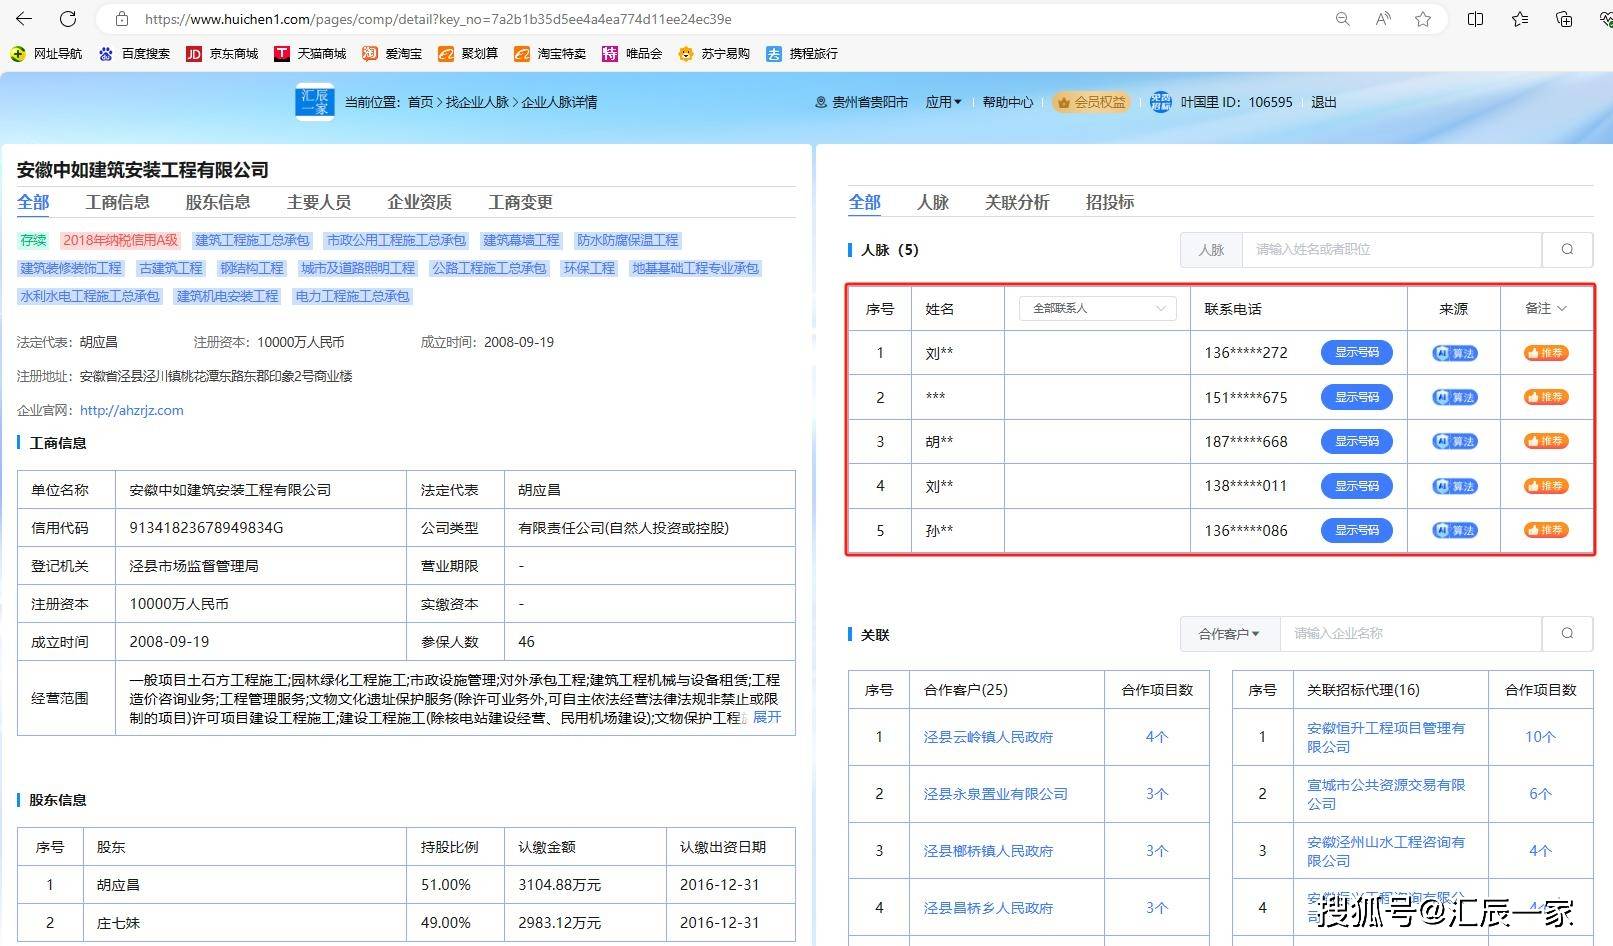Reload the page with refresh icon
1613x946 pixels.
pos(68,18)
